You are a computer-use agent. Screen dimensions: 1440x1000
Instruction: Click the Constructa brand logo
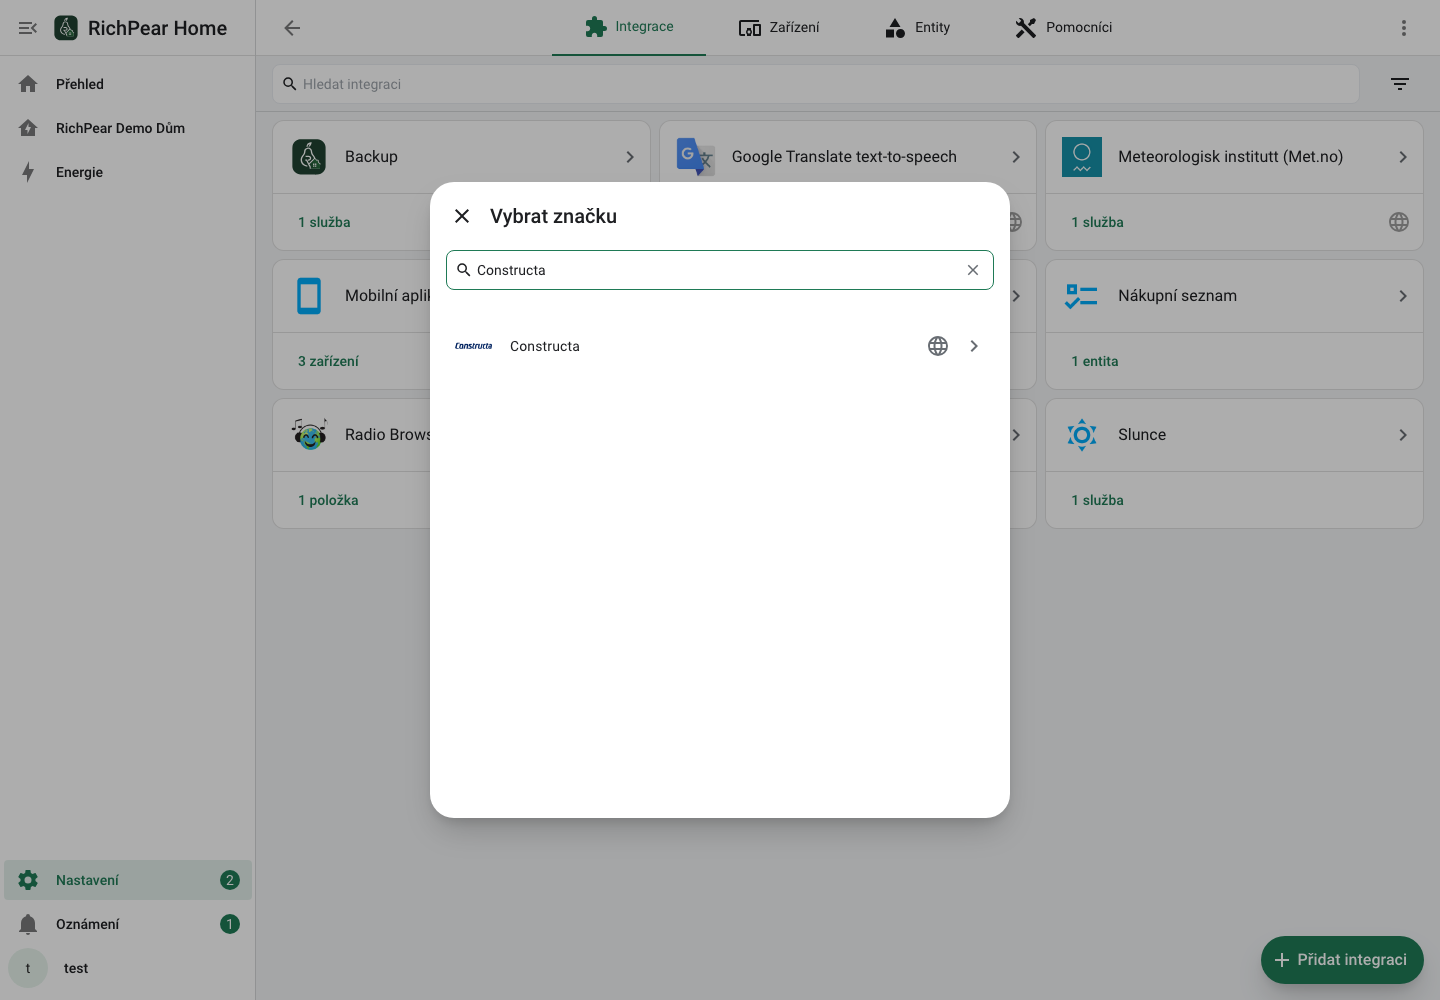click(474, 346)
